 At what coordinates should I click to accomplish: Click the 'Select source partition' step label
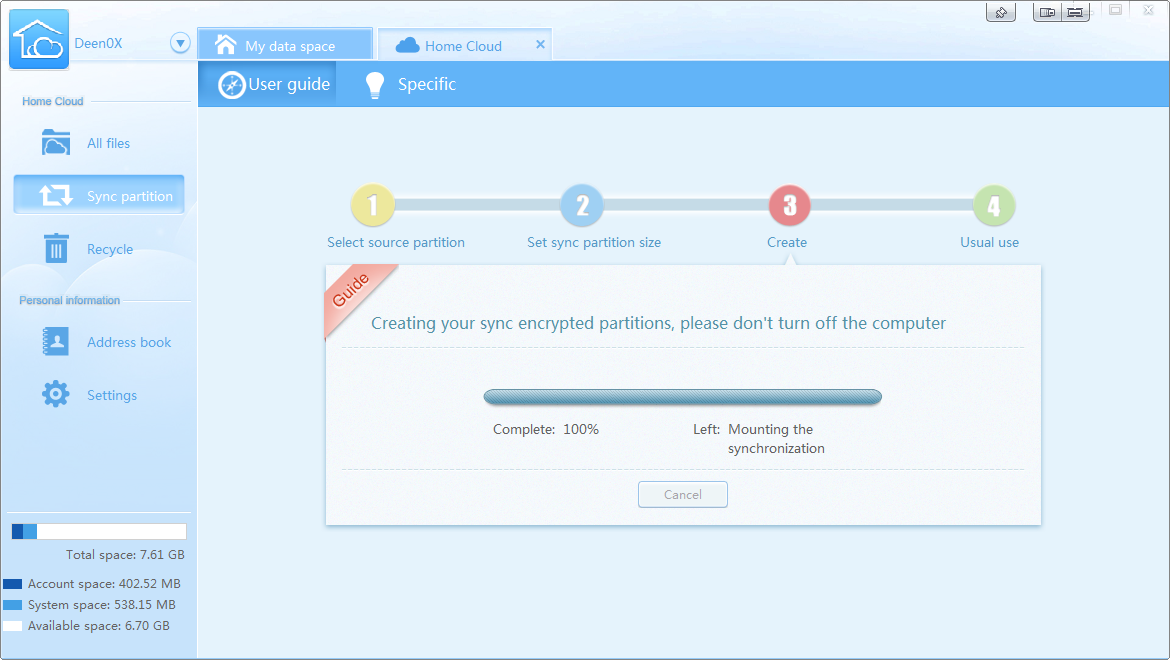(395, 242)
